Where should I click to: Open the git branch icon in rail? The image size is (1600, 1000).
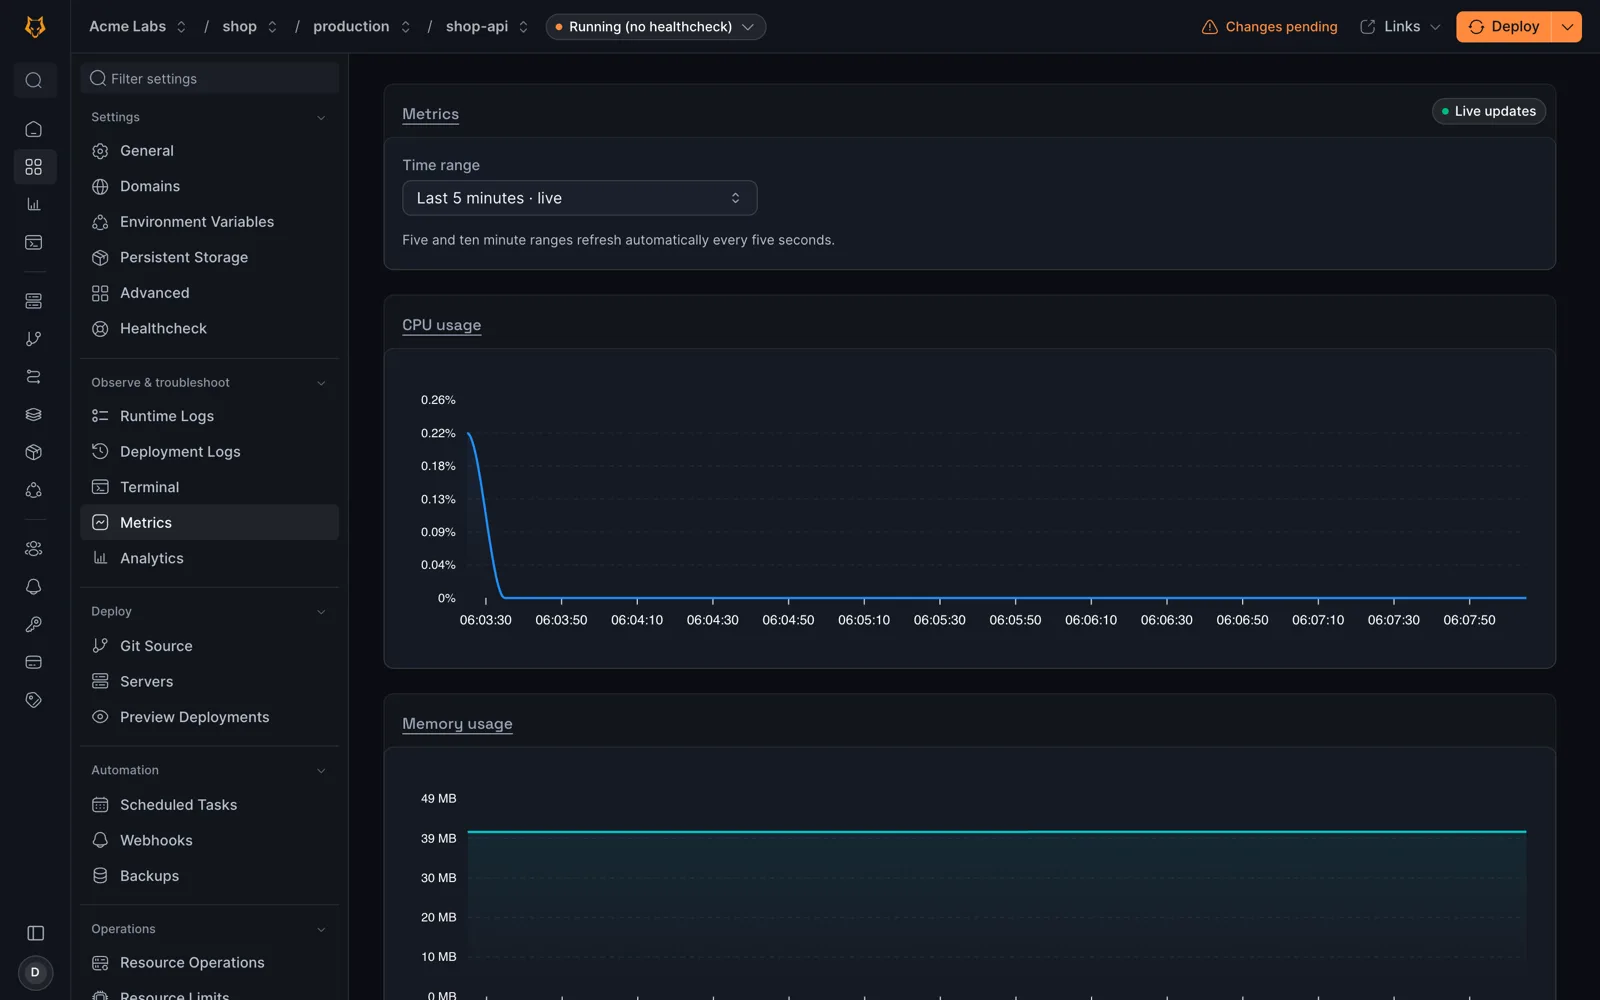pos(34,339)
